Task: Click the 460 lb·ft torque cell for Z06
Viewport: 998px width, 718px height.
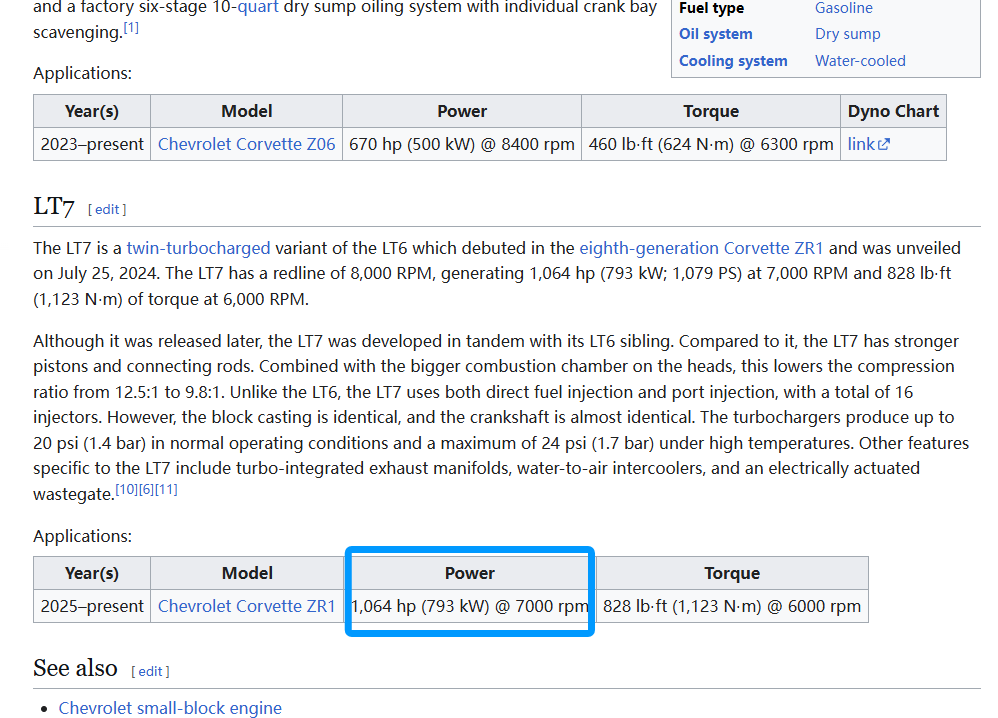Action: [710, 144]
